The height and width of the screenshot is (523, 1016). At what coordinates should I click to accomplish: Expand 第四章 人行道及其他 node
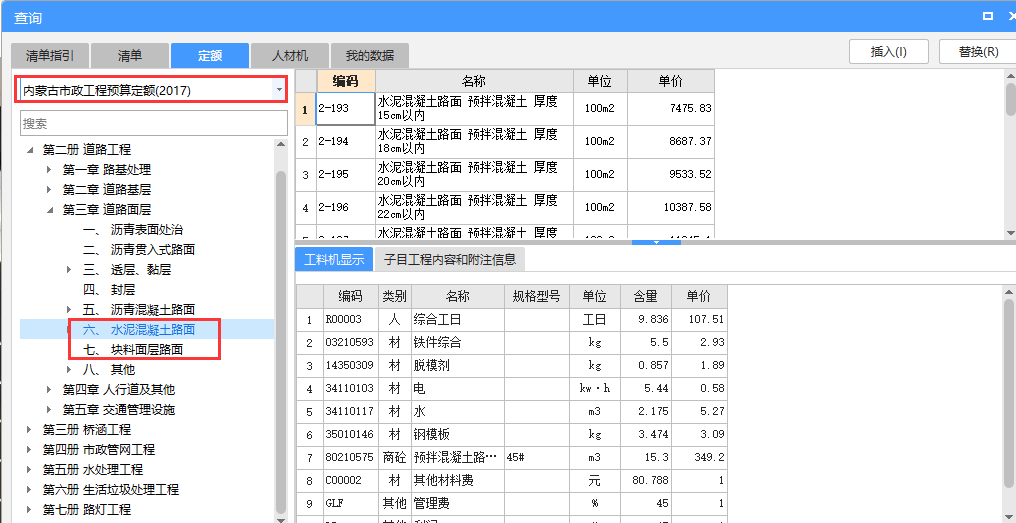pyautogui.click(x=49, y=389)
